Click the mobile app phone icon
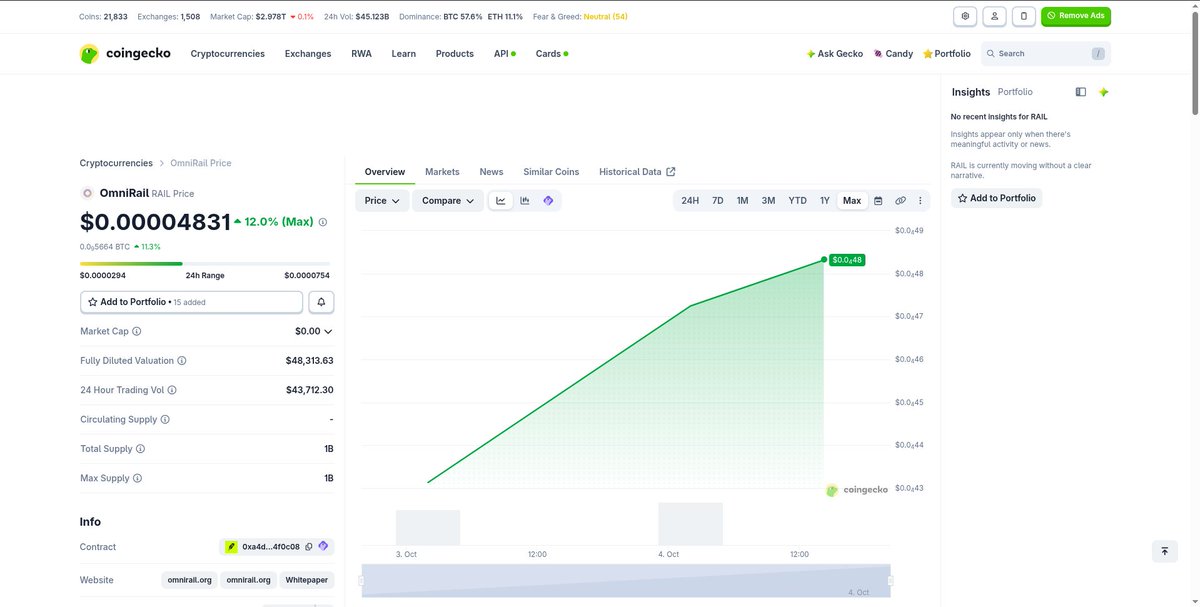1200x607 pixels. click(x=1023, y=16)
